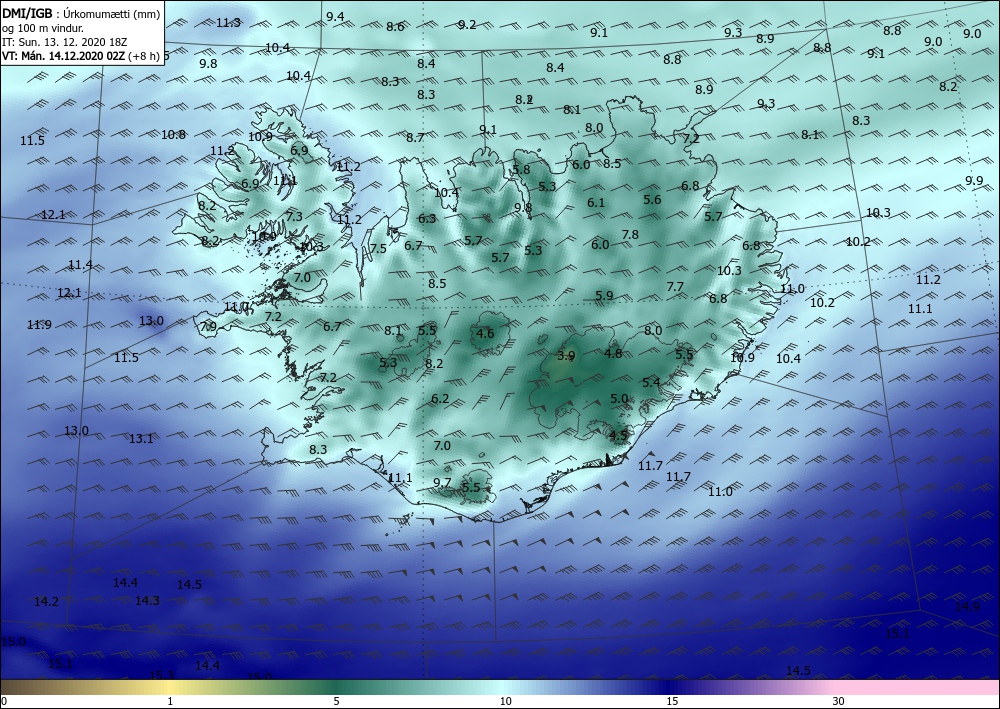Click the 'og 100 m vindur.' subtitle text
This screenshot has height=709, width=1000.
click(43, 27)
